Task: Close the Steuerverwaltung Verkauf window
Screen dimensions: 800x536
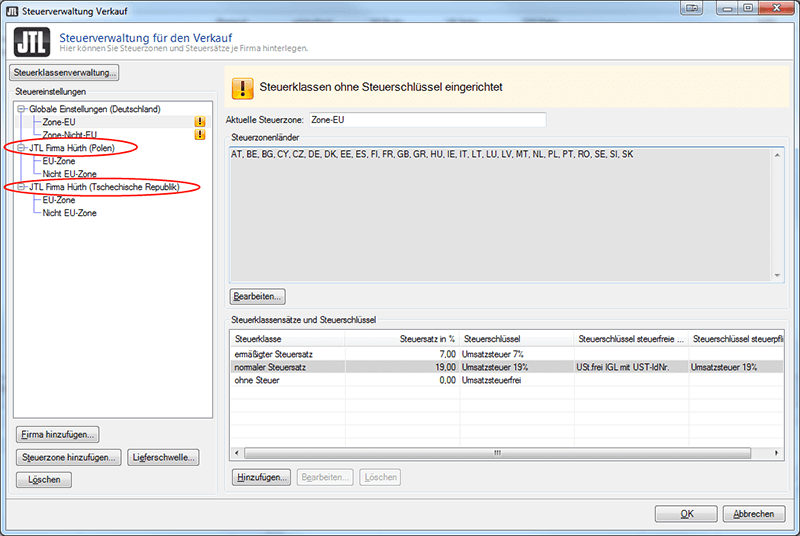Action: pyautogui.click(x=777, y=8)
